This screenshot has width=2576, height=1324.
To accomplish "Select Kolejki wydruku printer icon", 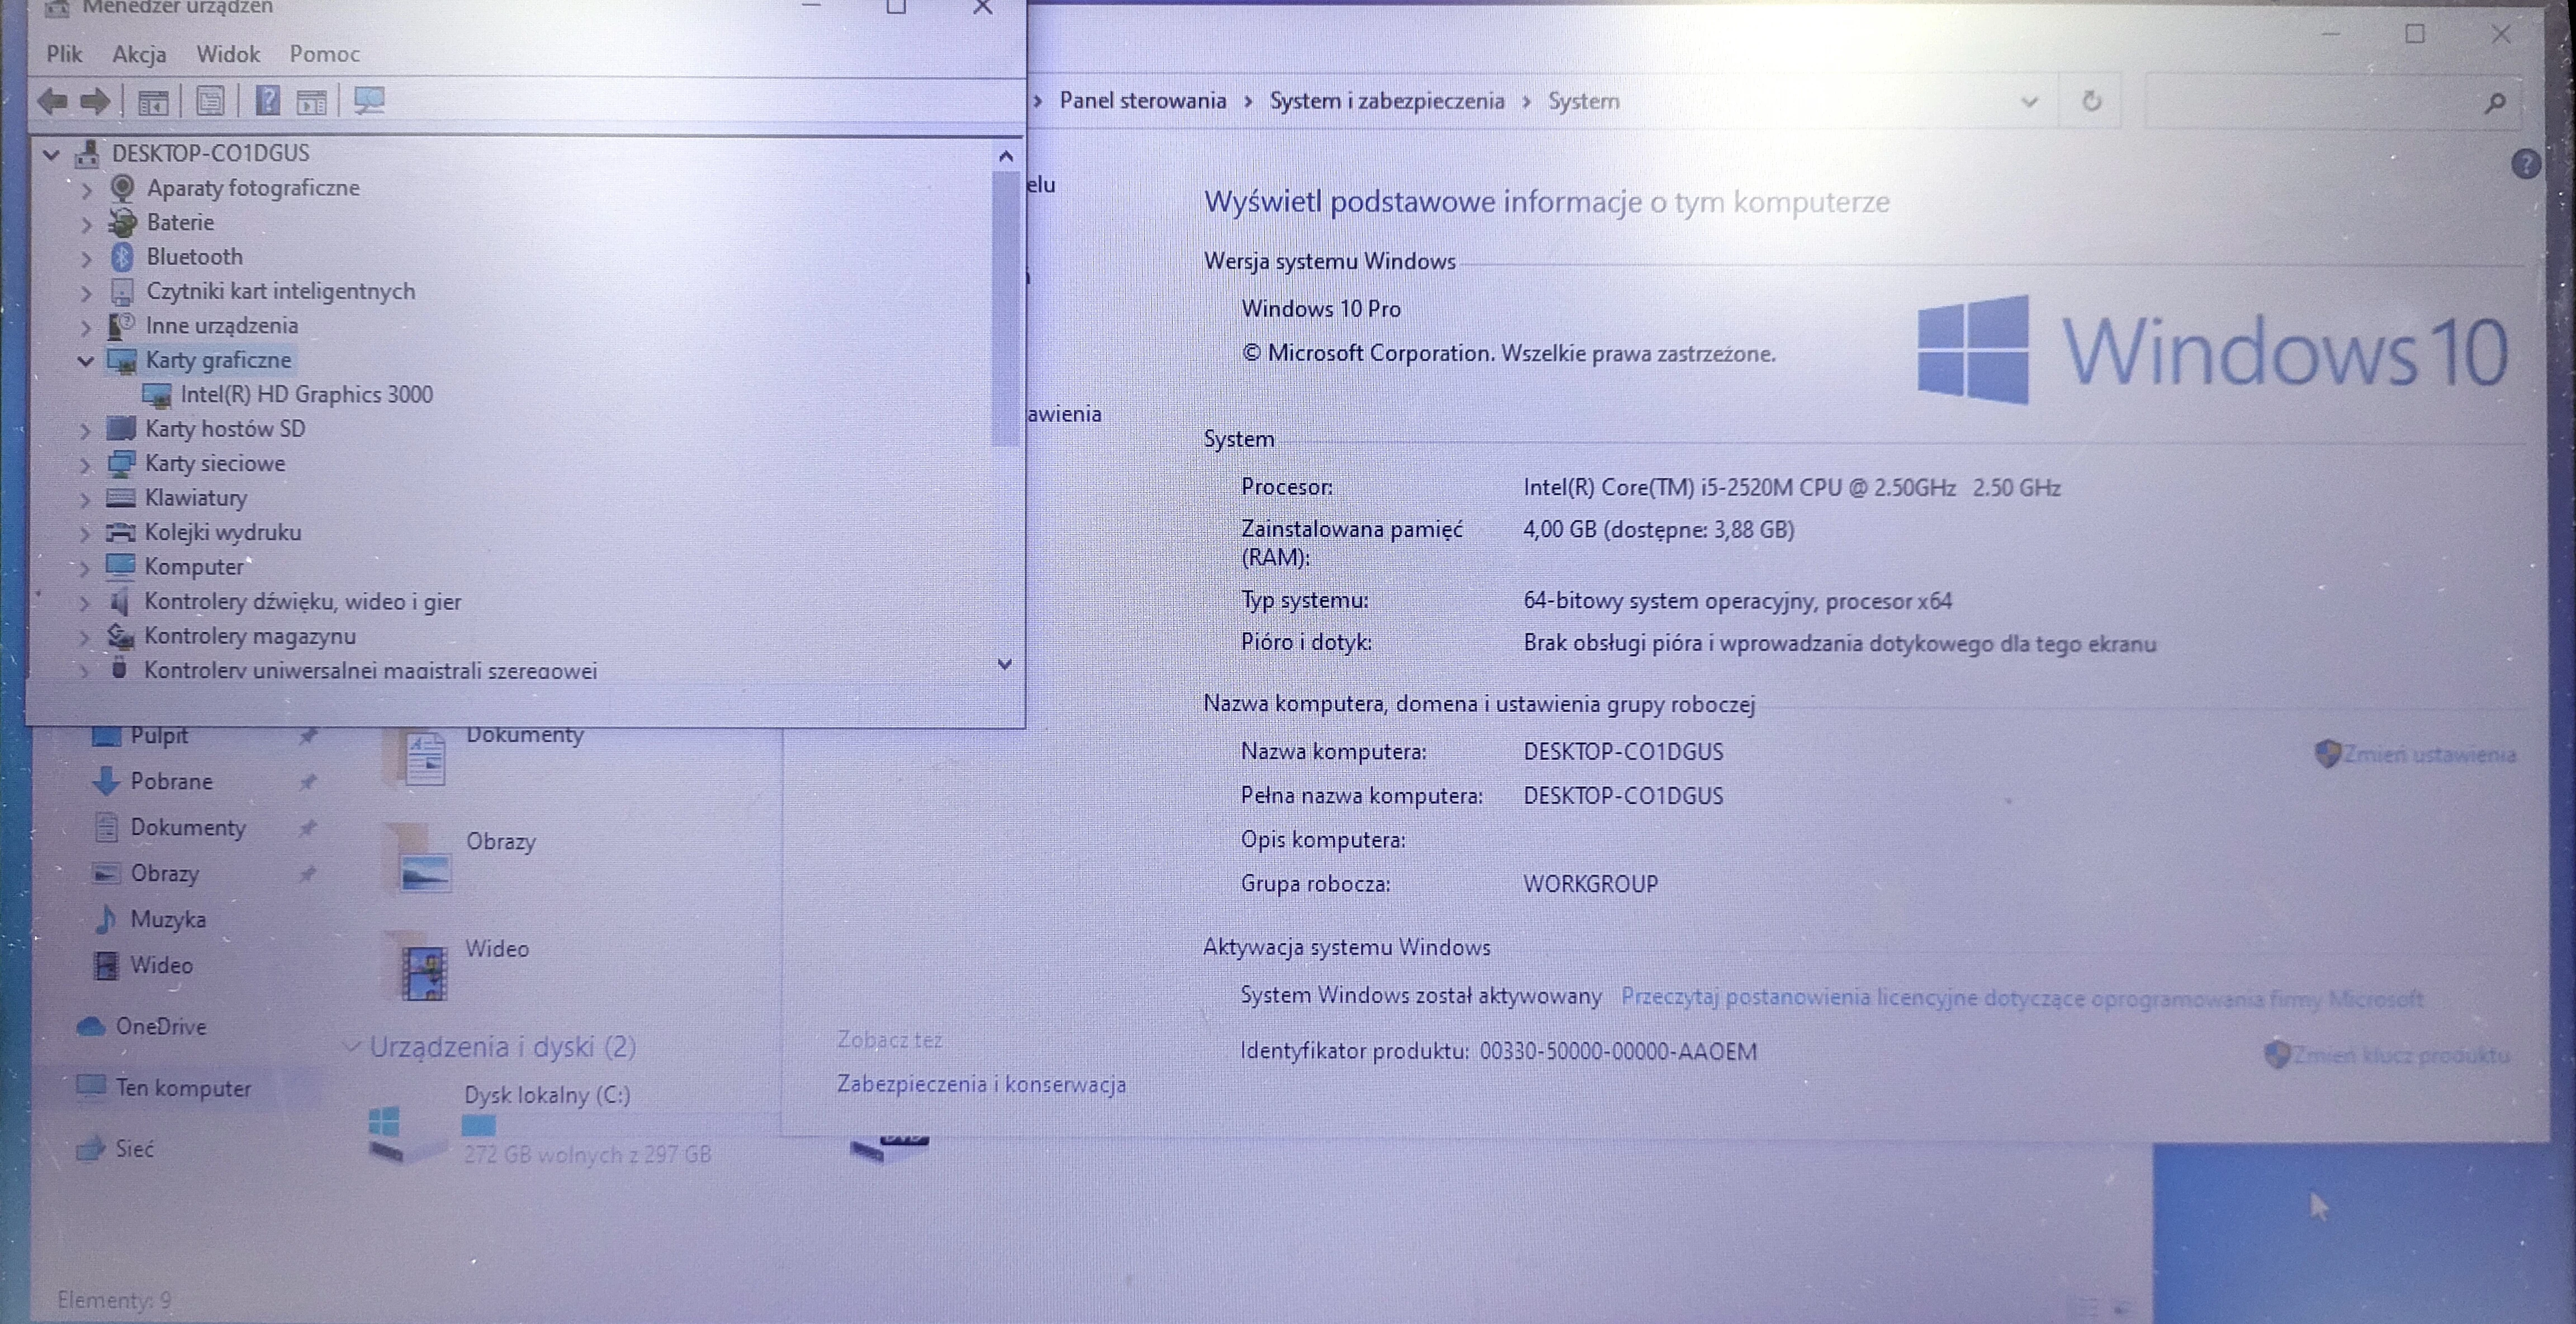I will (121, 532).
